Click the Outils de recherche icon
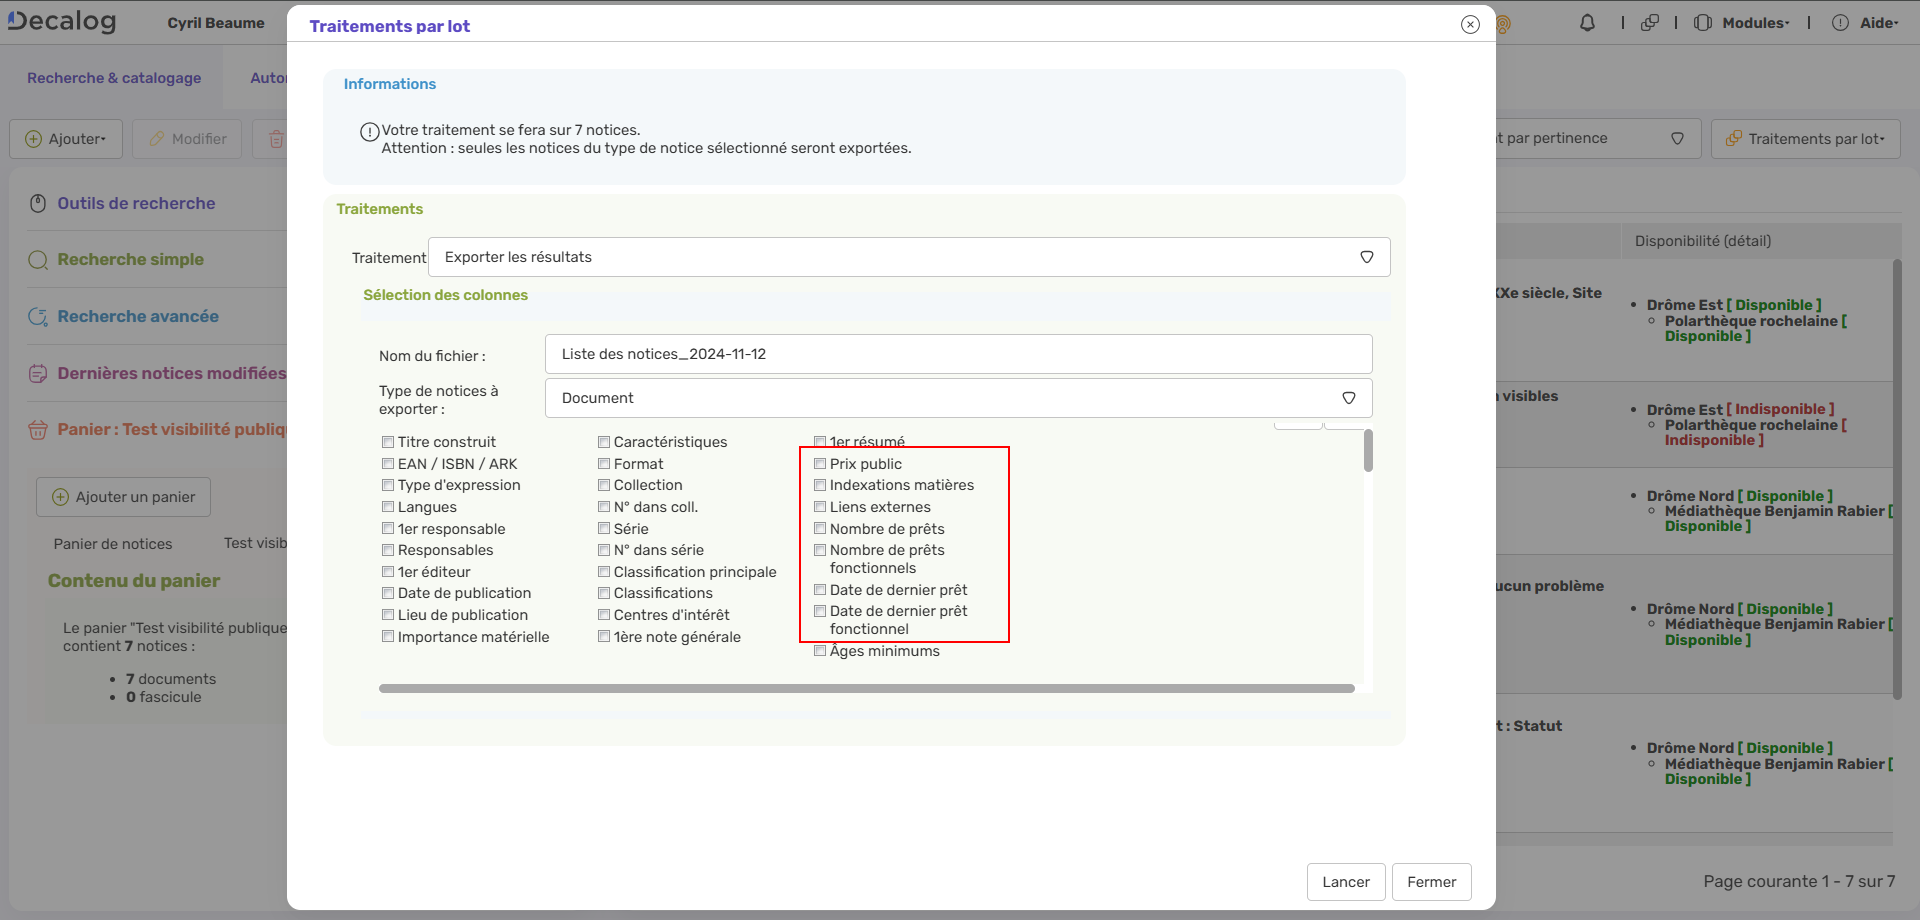The height and width of the screenshot is (920, 1920). click(38, 203)
